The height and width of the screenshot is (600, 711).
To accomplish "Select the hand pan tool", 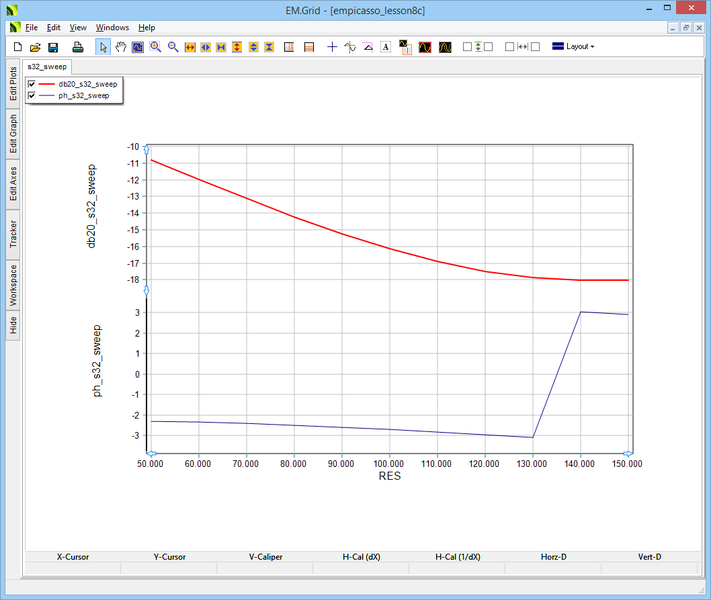I will tap(121, 47).
